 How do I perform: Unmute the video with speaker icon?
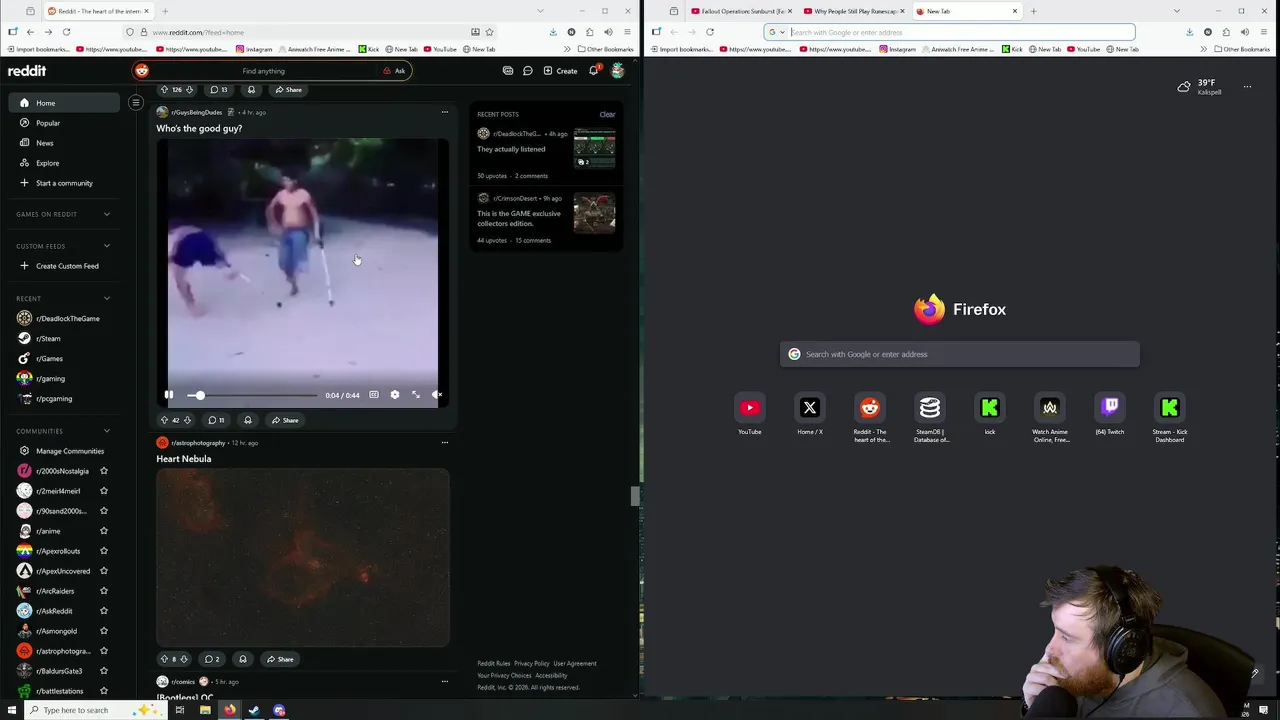tap(437, 395)
